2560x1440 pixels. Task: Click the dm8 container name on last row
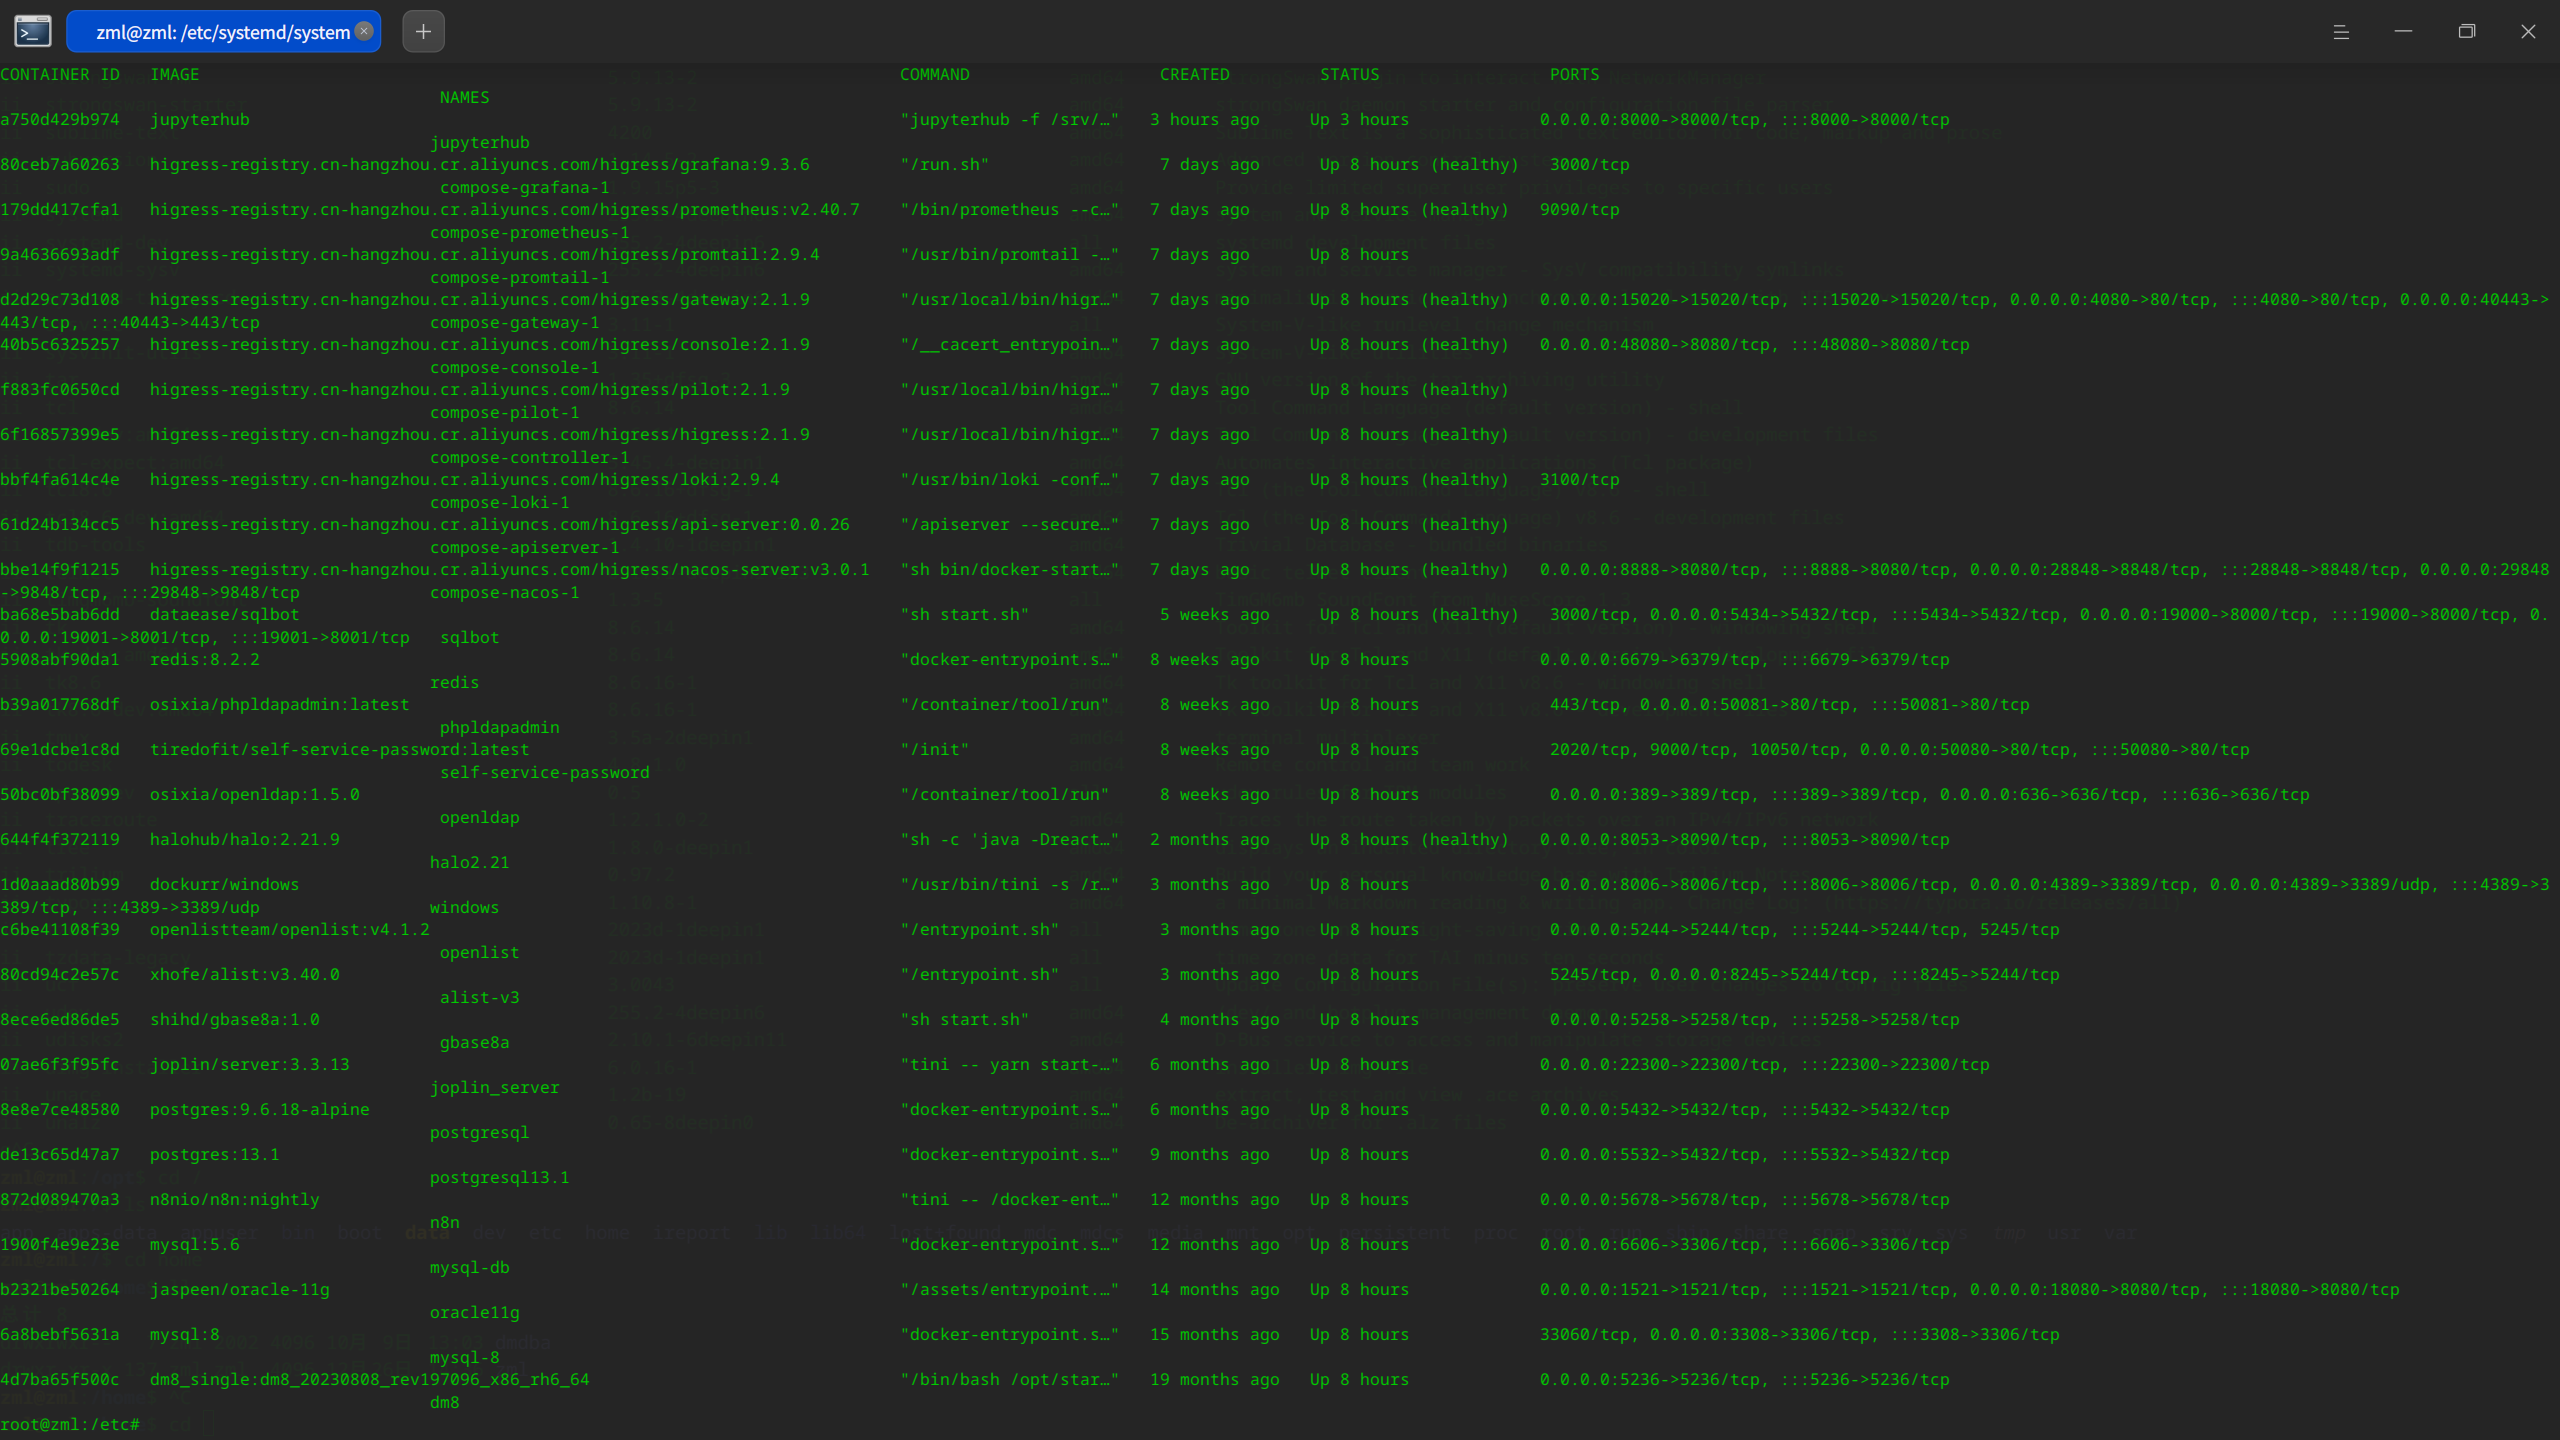coord(444,1402)
